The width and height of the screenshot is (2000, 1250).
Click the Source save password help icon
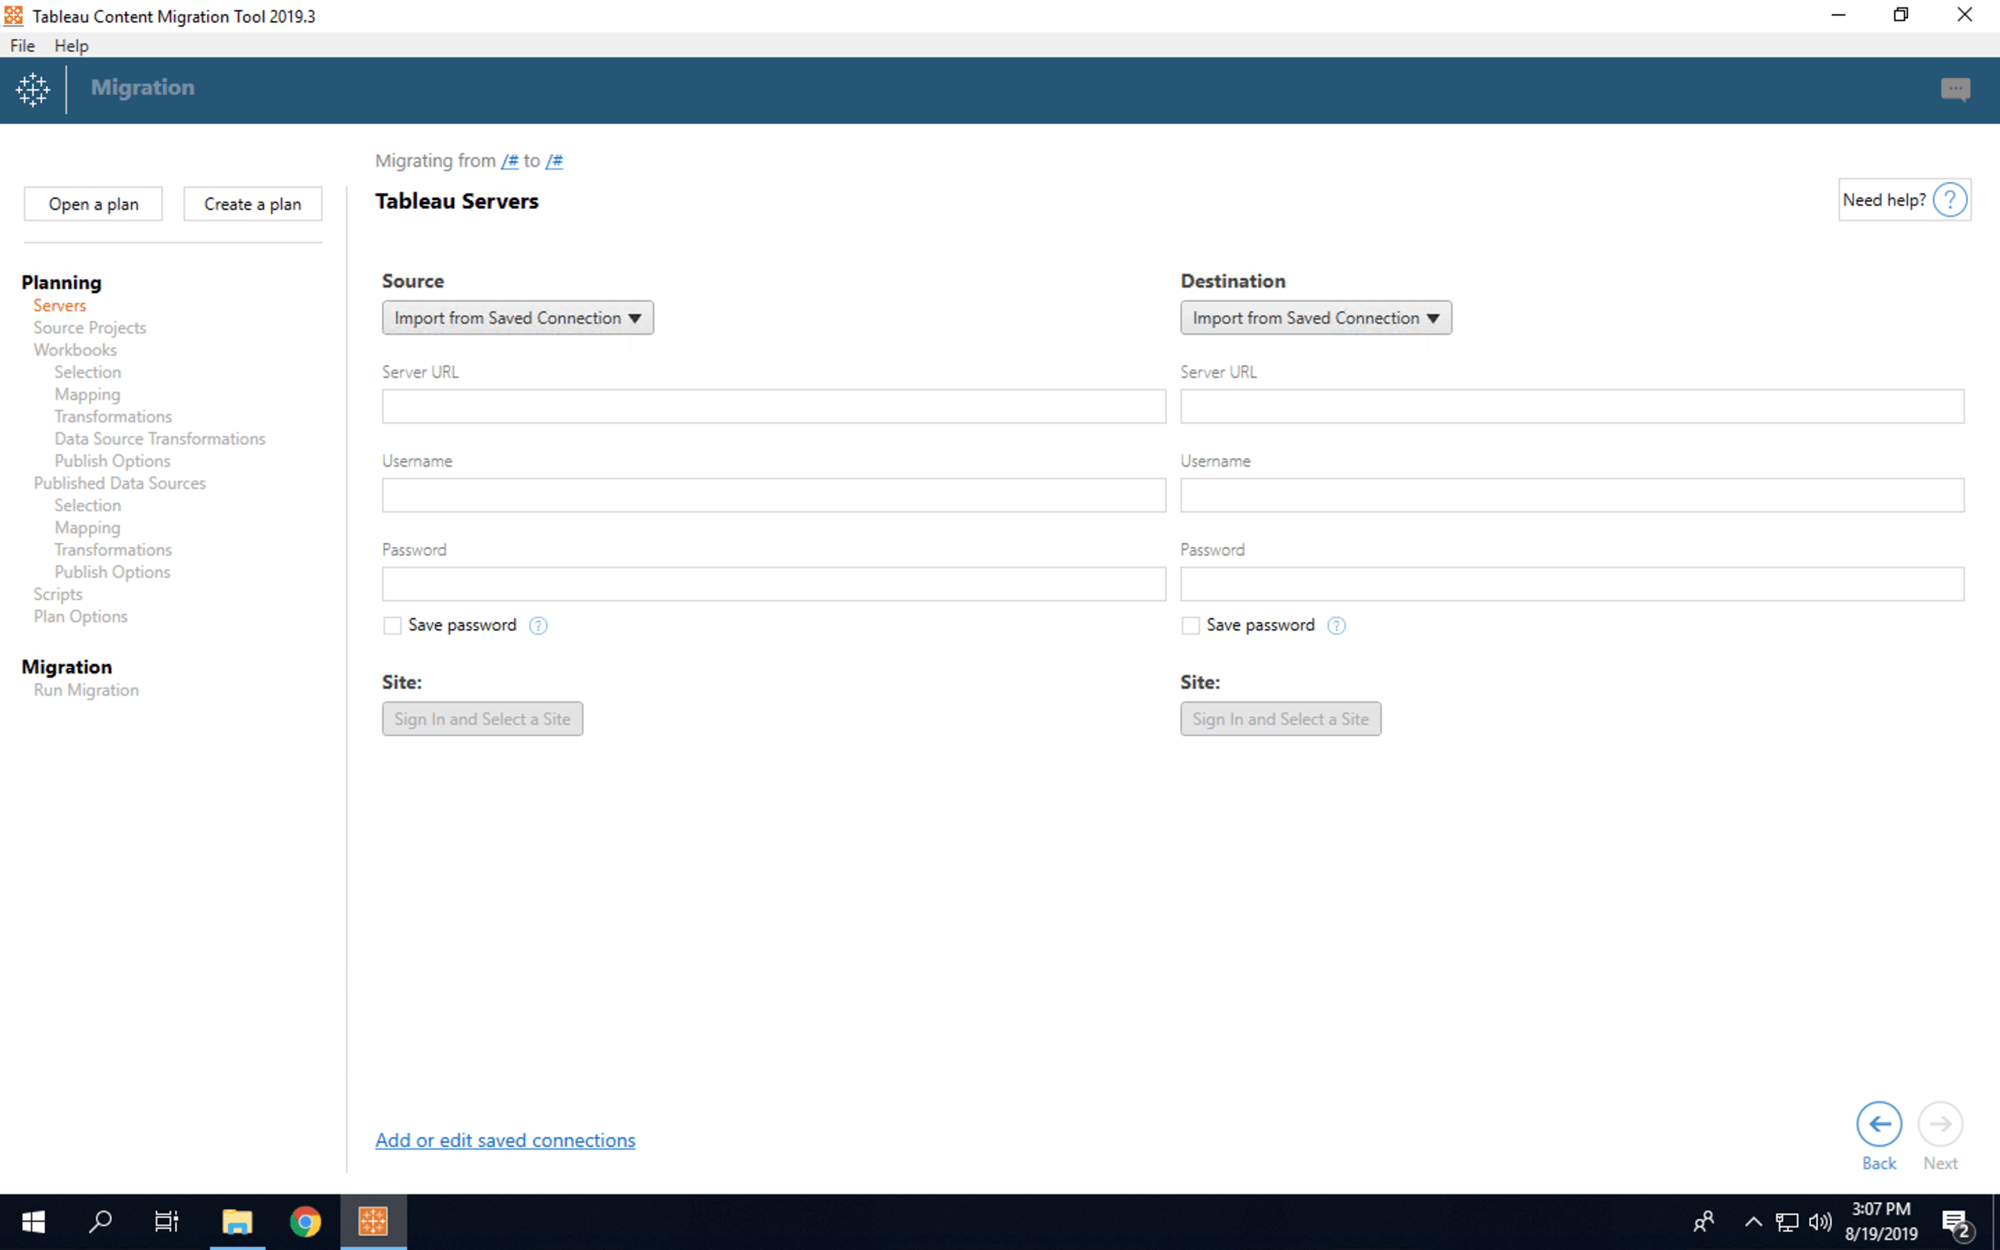pos(538,626)
